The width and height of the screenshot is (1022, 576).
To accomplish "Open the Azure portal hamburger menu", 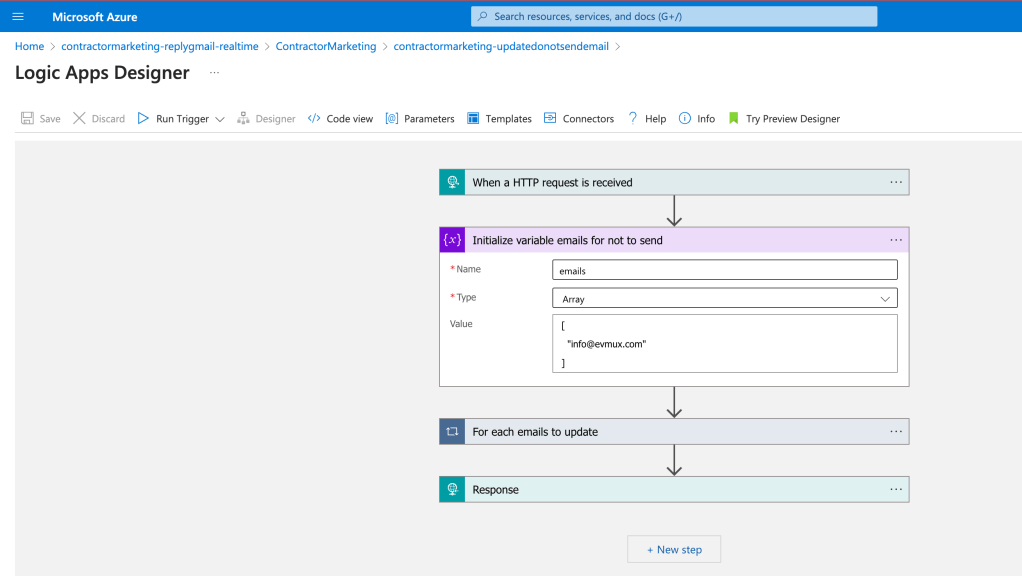I will [18, 16].
